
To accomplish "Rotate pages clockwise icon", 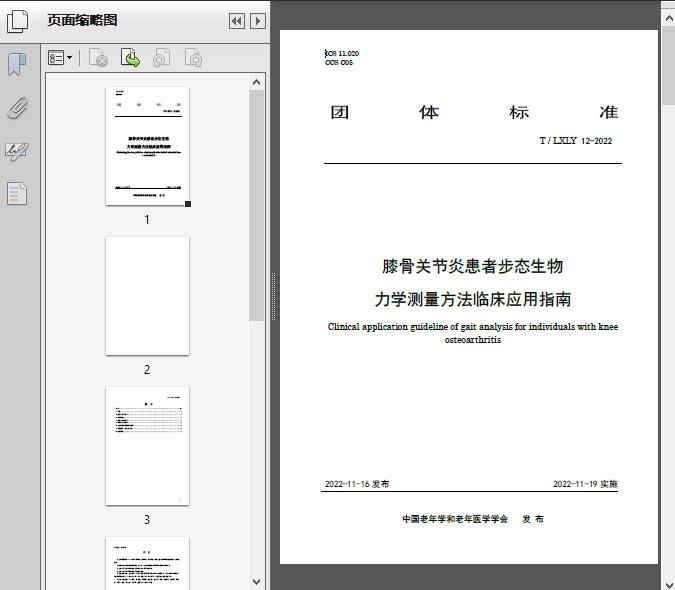I will 193,58.
